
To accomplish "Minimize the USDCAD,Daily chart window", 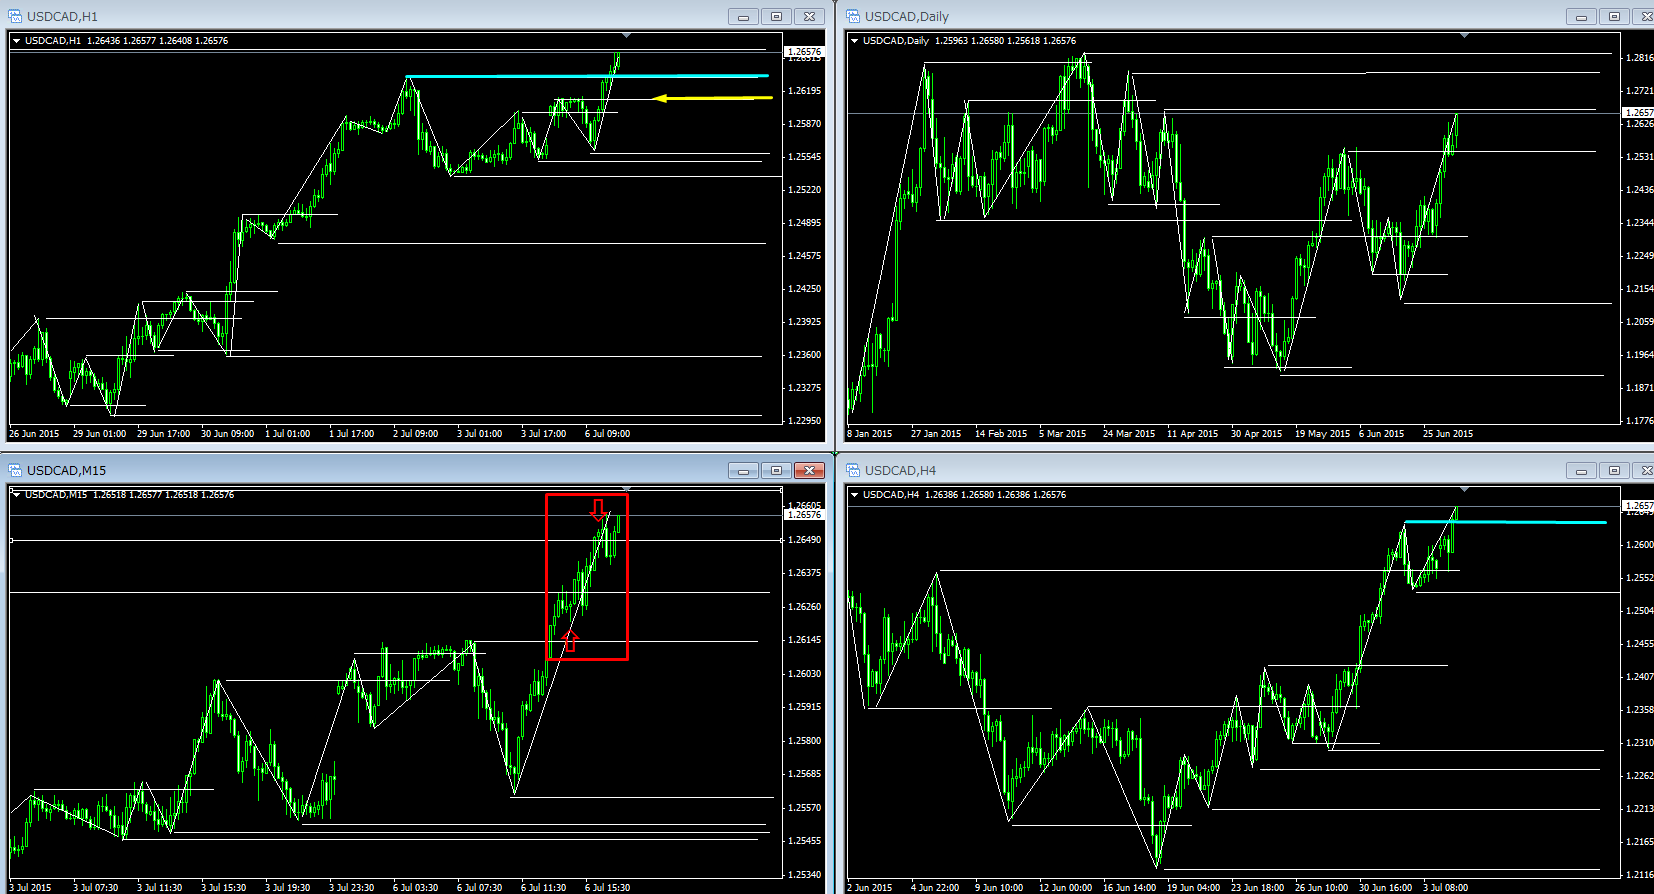I will tap(1581, 16).
